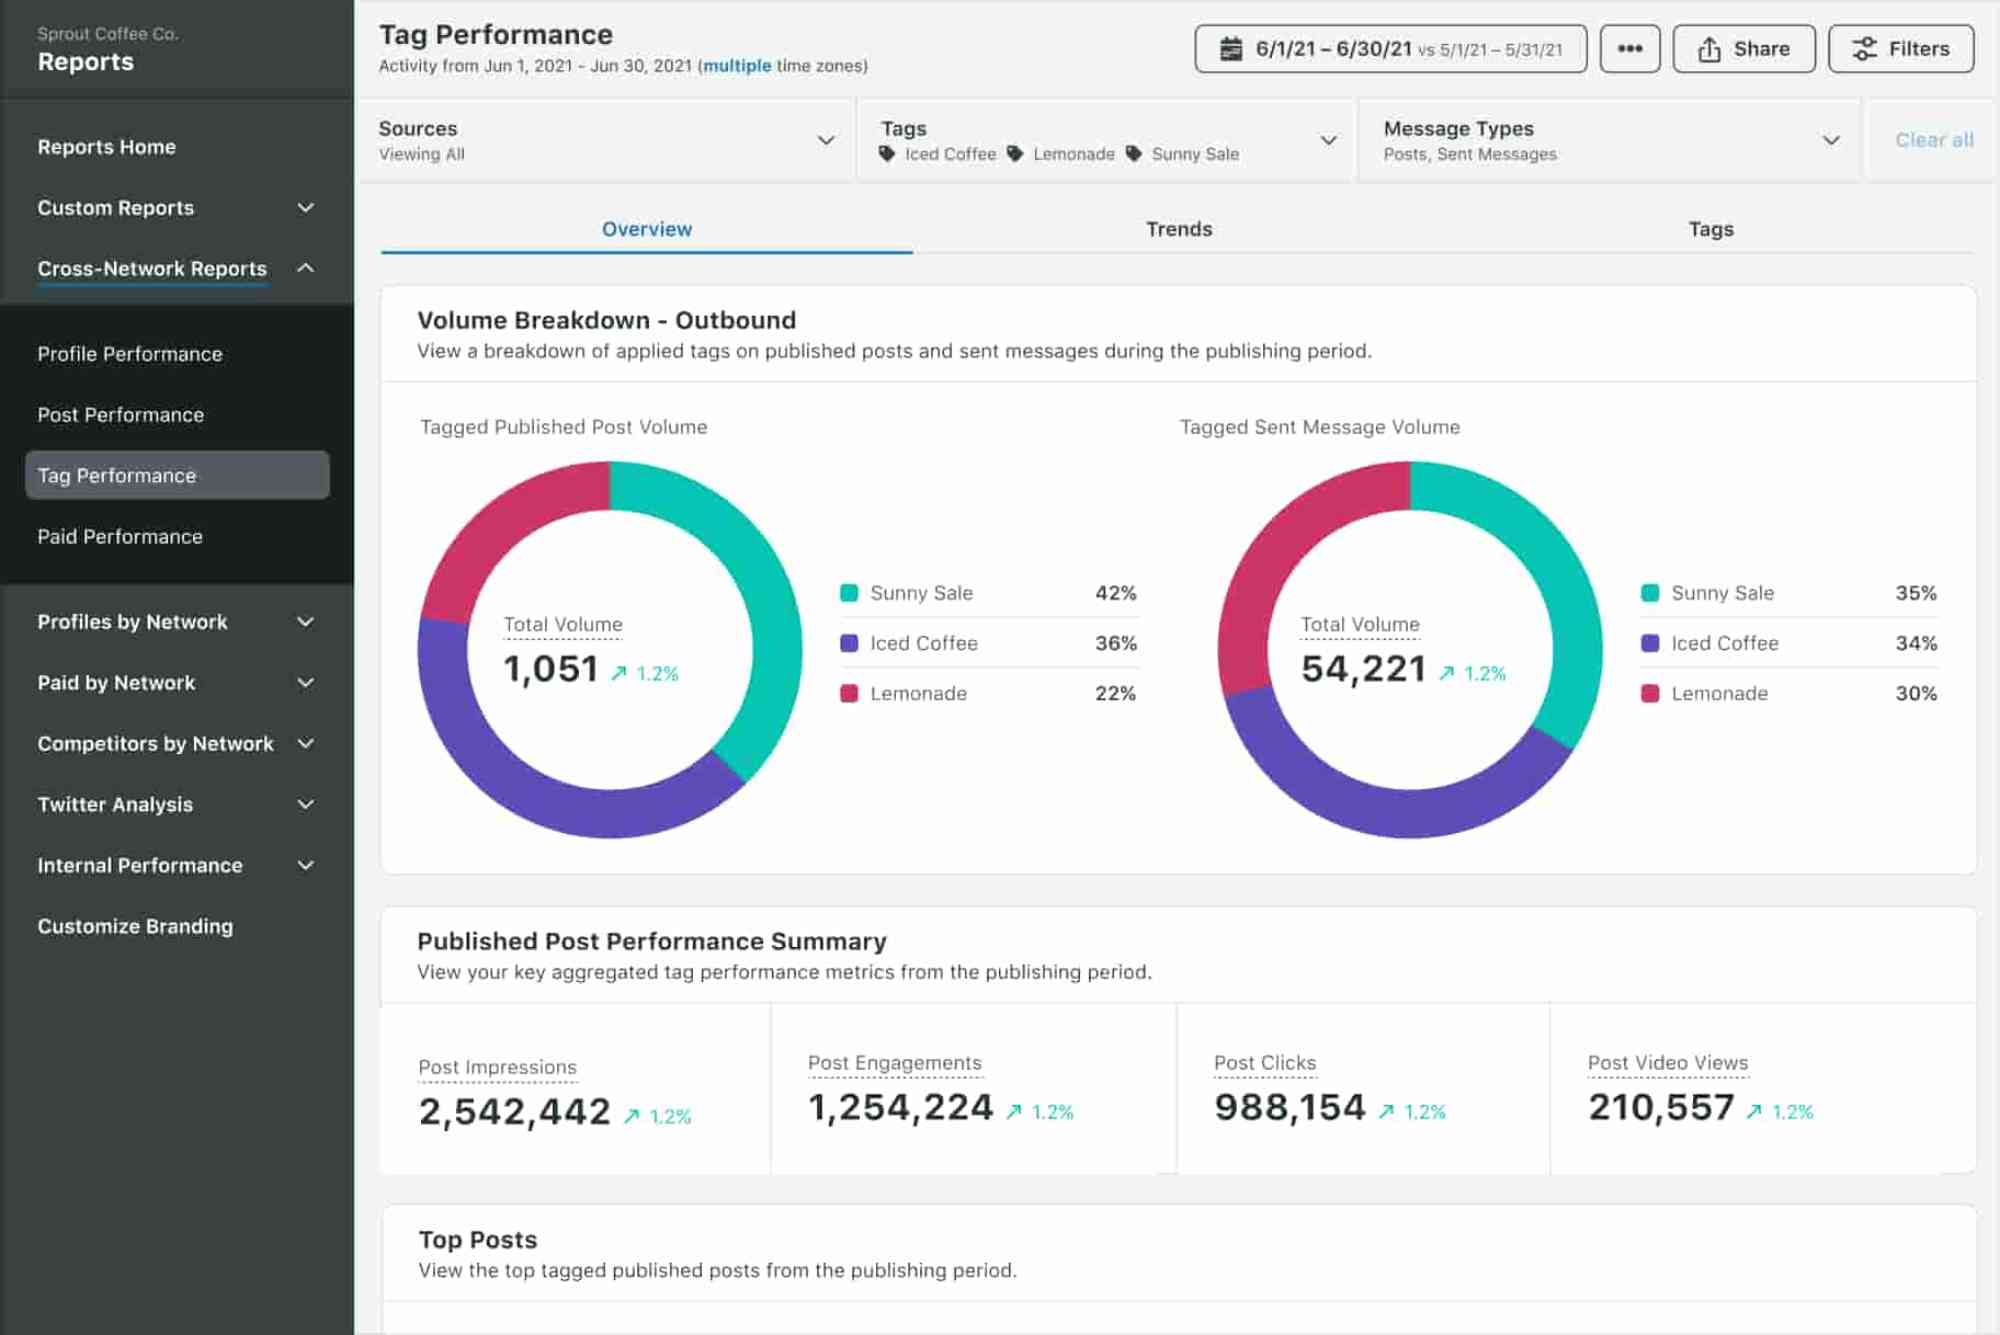The image size is (2000, 1335).
Task: Click the Sunny Sale tag icon
Action: [1134, 154]
